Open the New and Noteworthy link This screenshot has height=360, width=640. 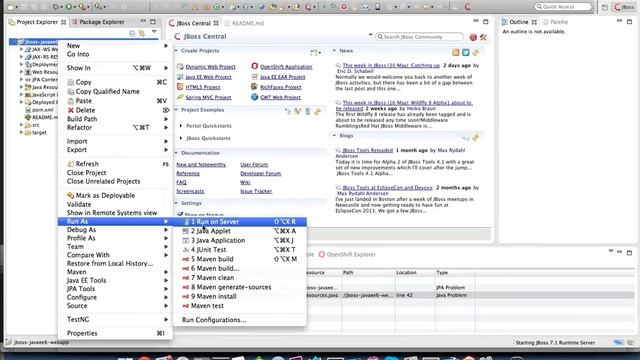(201, 164)
